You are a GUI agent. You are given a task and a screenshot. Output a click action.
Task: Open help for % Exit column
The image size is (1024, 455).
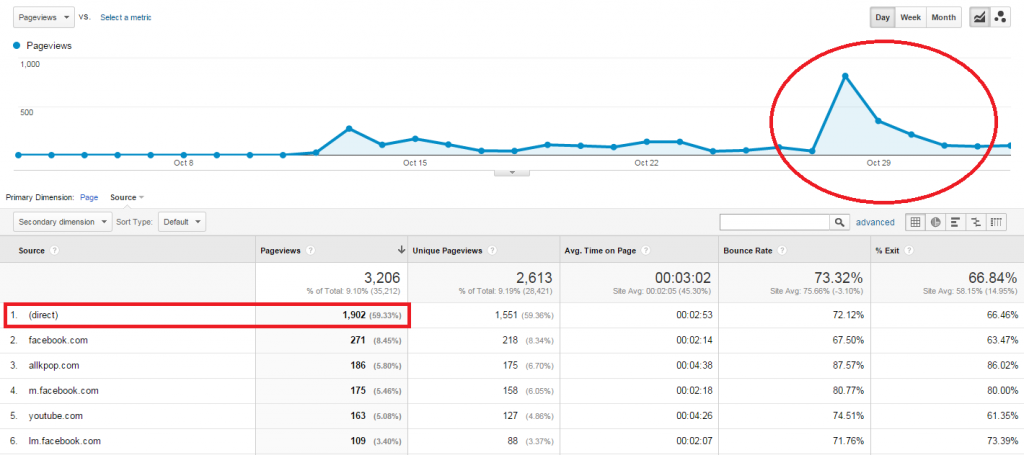[911, 251]
